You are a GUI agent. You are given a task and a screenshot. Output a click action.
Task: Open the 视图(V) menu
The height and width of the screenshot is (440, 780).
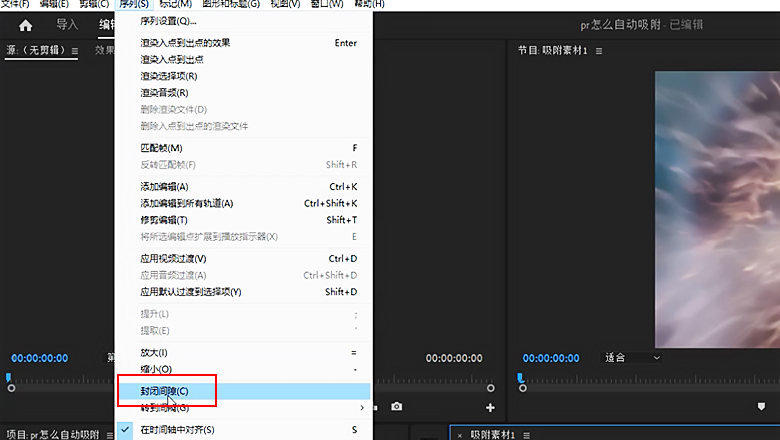(x=286, y=4)
